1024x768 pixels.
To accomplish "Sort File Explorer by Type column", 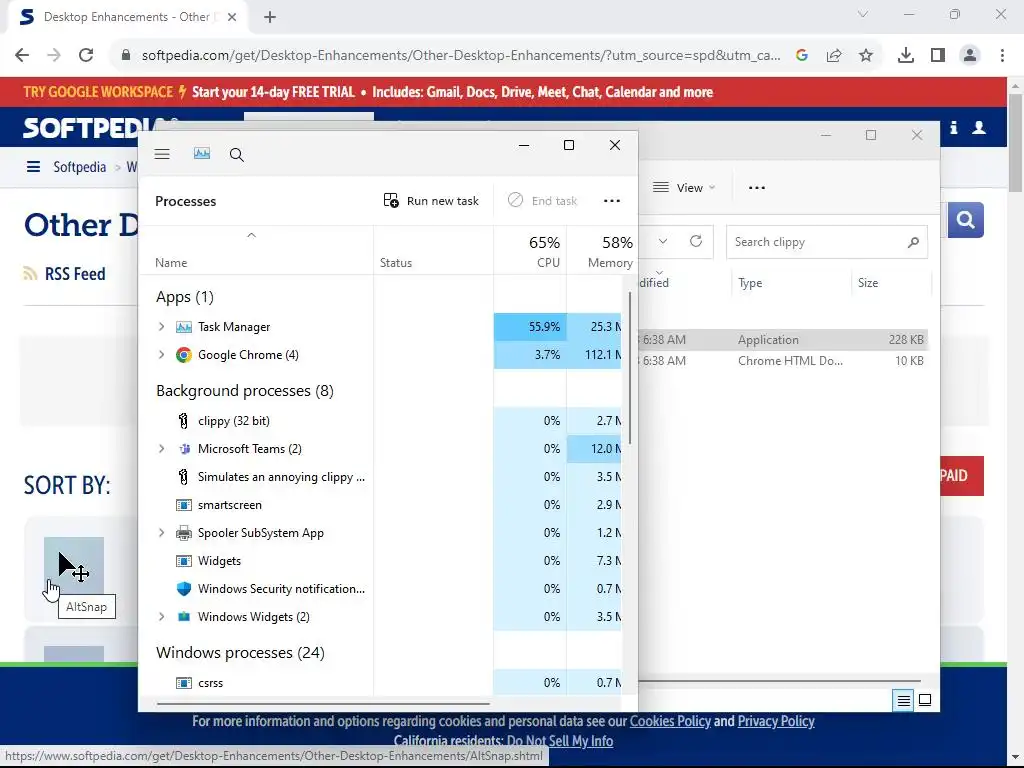I will (x=750, y=283).
